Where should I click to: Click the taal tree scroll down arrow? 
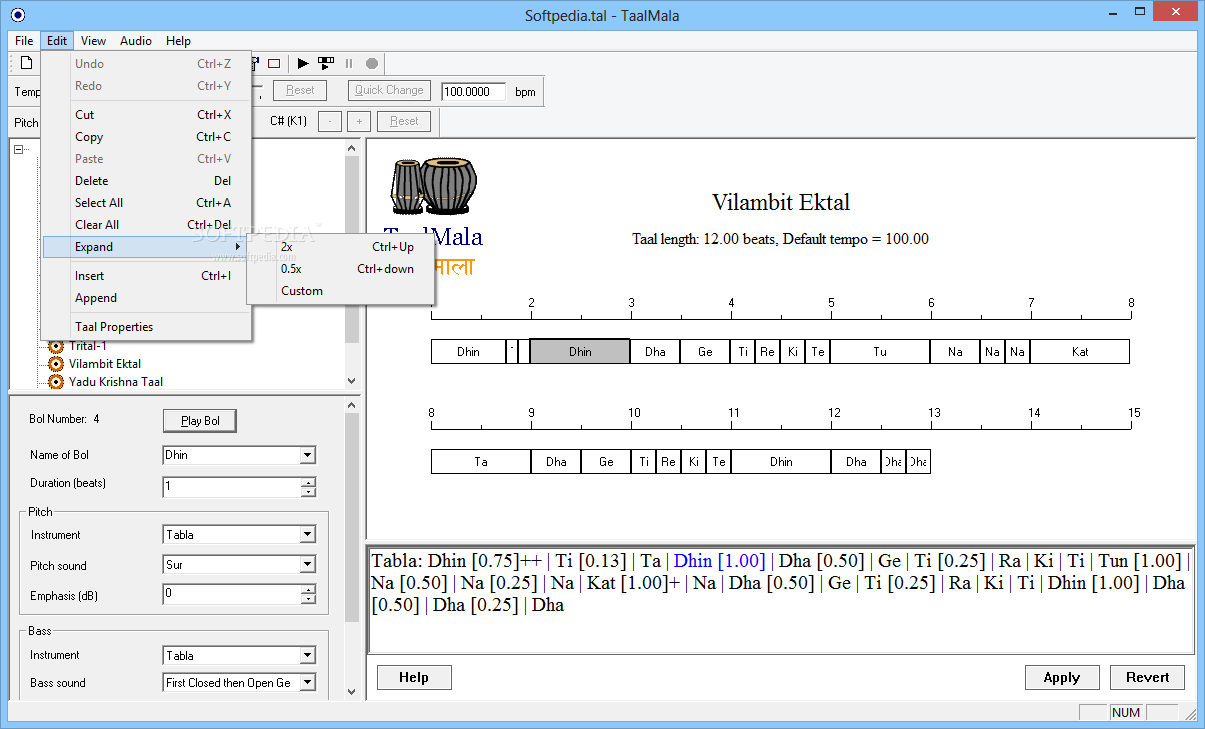click(351, 381)
